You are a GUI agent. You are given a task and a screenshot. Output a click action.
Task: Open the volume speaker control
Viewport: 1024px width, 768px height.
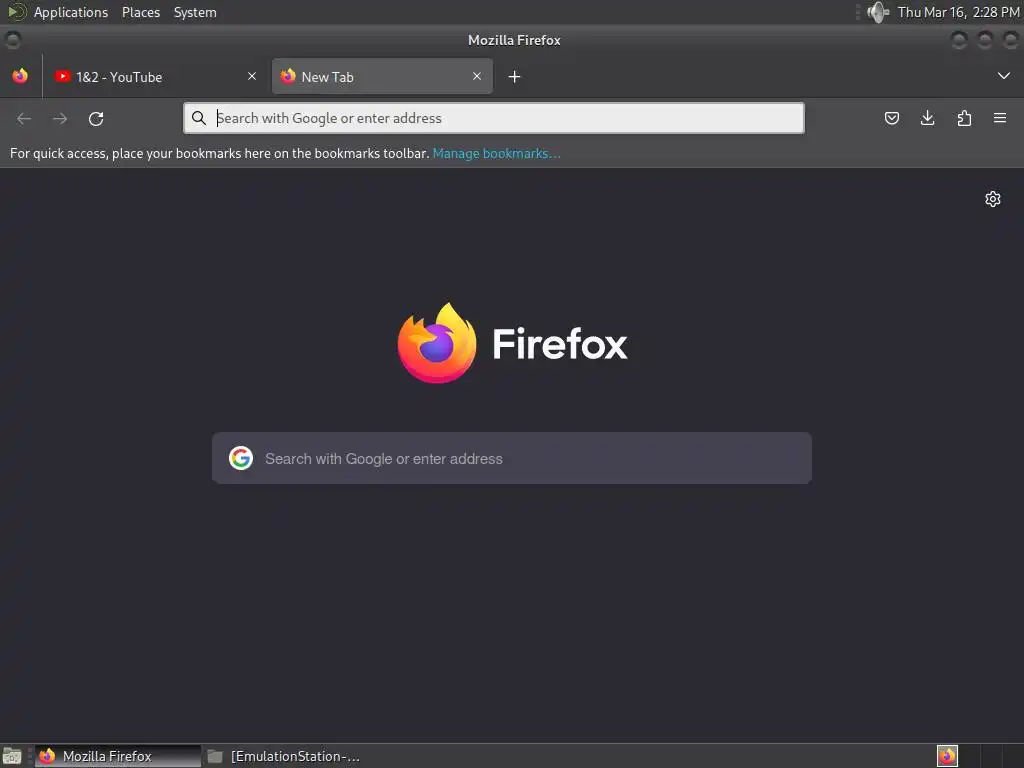coord(878,12)
